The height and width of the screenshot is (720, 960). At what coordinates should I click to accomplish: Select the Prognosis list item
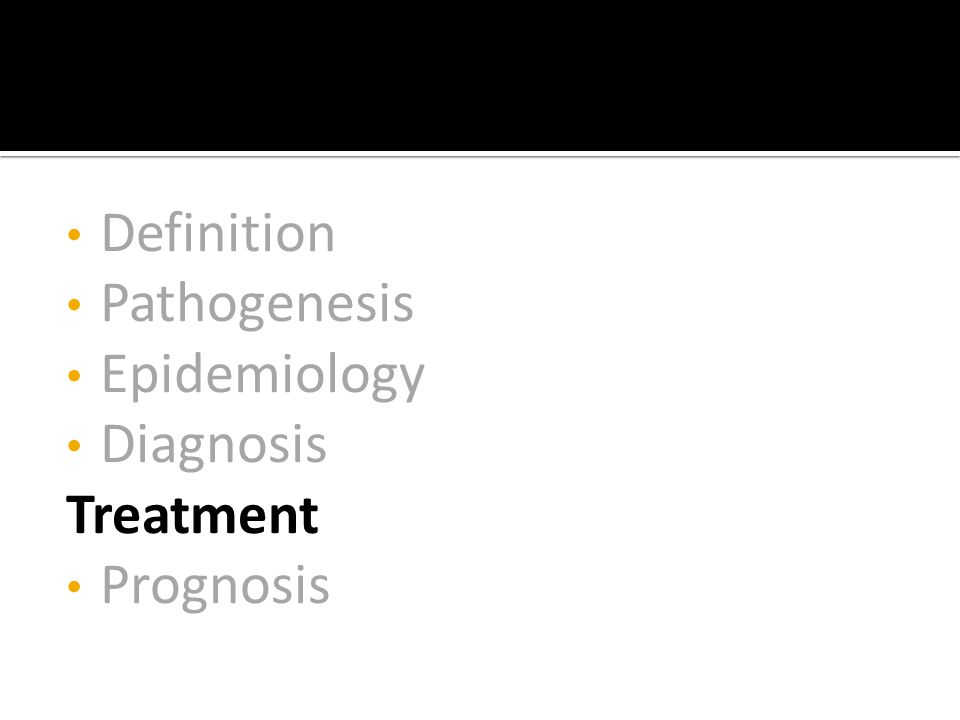coord(216,587)
